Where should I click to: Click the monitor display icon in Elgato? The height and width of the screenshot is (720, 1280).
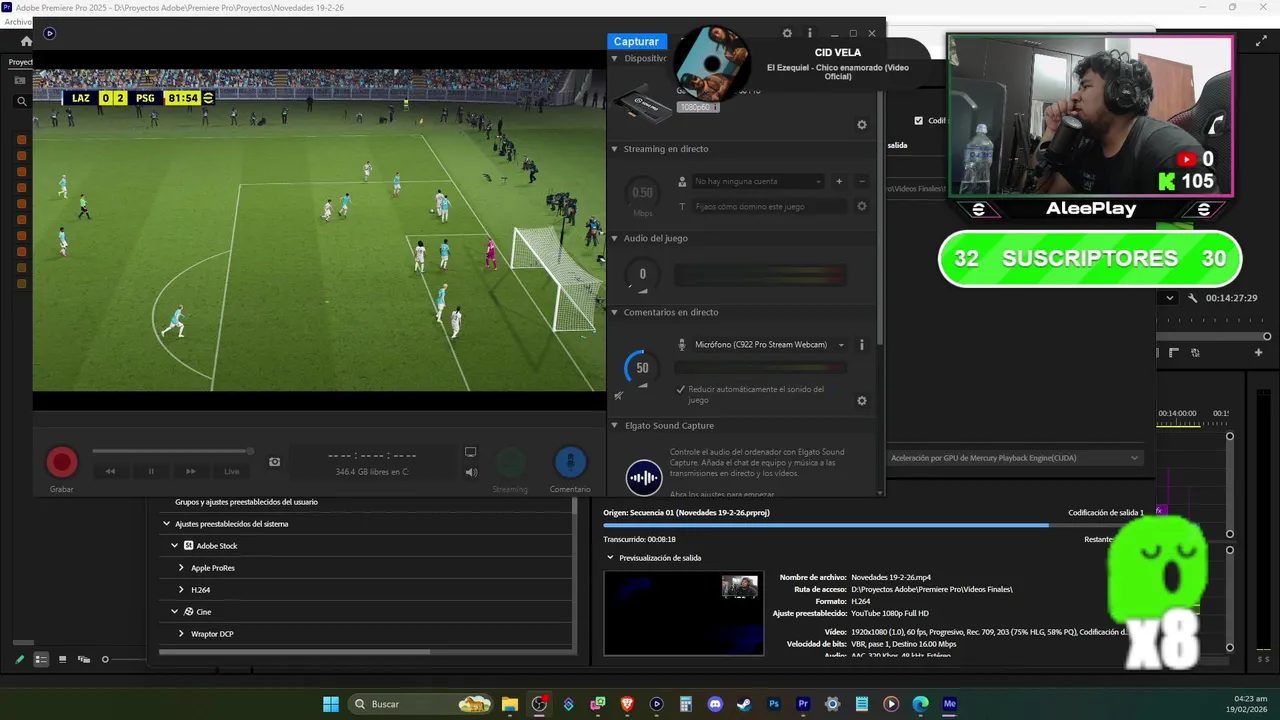click(470, 452)
